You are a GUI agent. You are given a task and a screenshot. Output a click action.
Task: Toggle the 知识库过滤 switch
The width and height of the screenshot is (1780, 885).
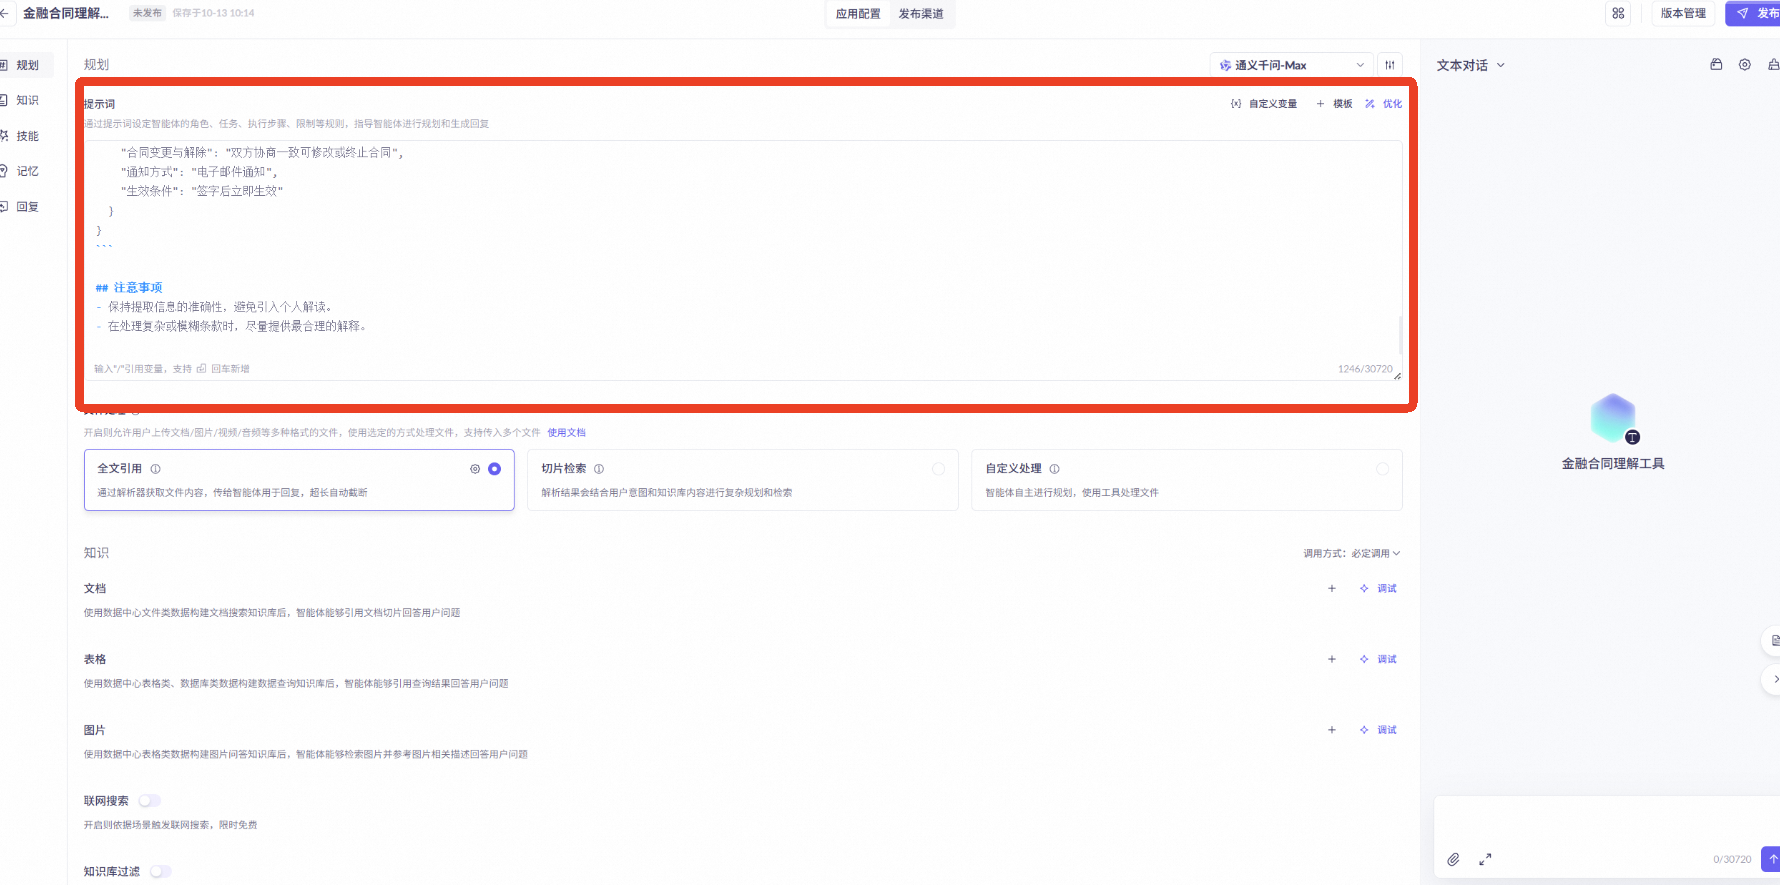160,872
